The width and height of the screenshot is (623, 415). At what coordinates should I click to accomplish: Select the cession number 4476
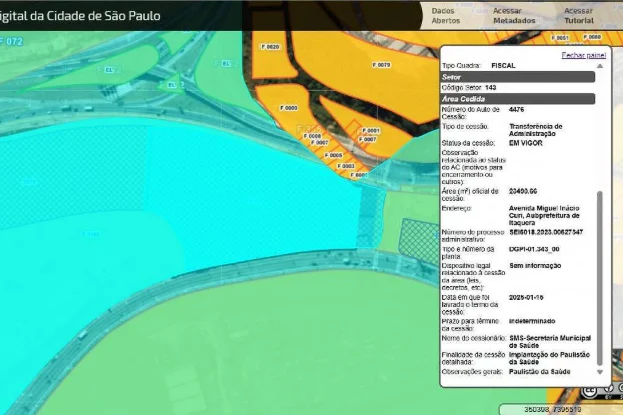[516, 109]
